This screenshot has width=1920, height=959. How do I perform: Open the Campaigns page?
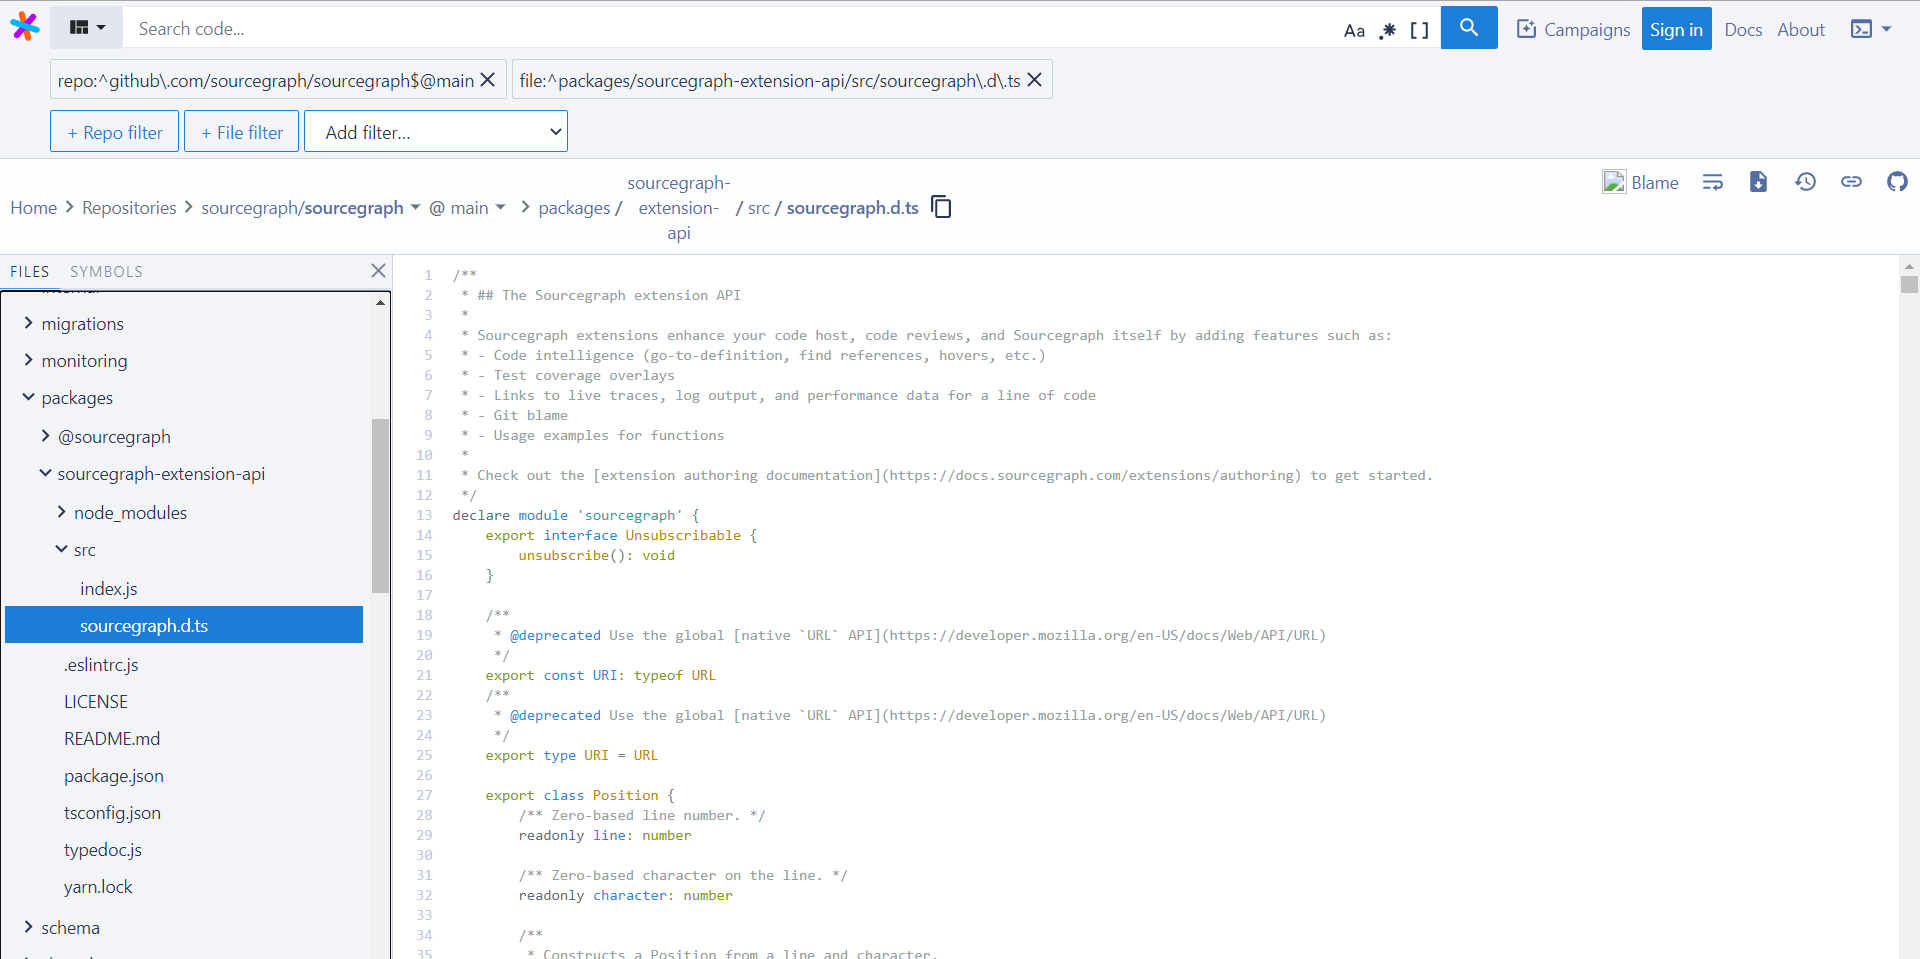(1573, 29)
